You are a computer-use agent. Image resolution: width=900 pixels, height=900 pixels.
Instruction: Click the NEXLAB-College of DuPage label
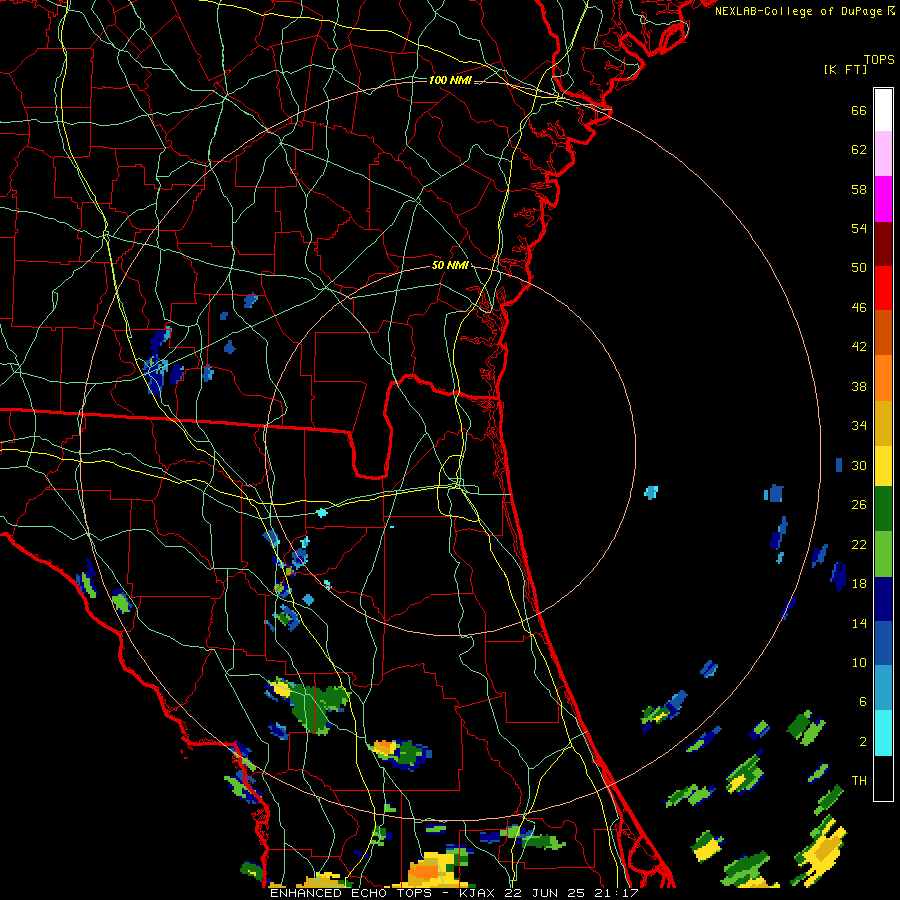pos(798,11)
